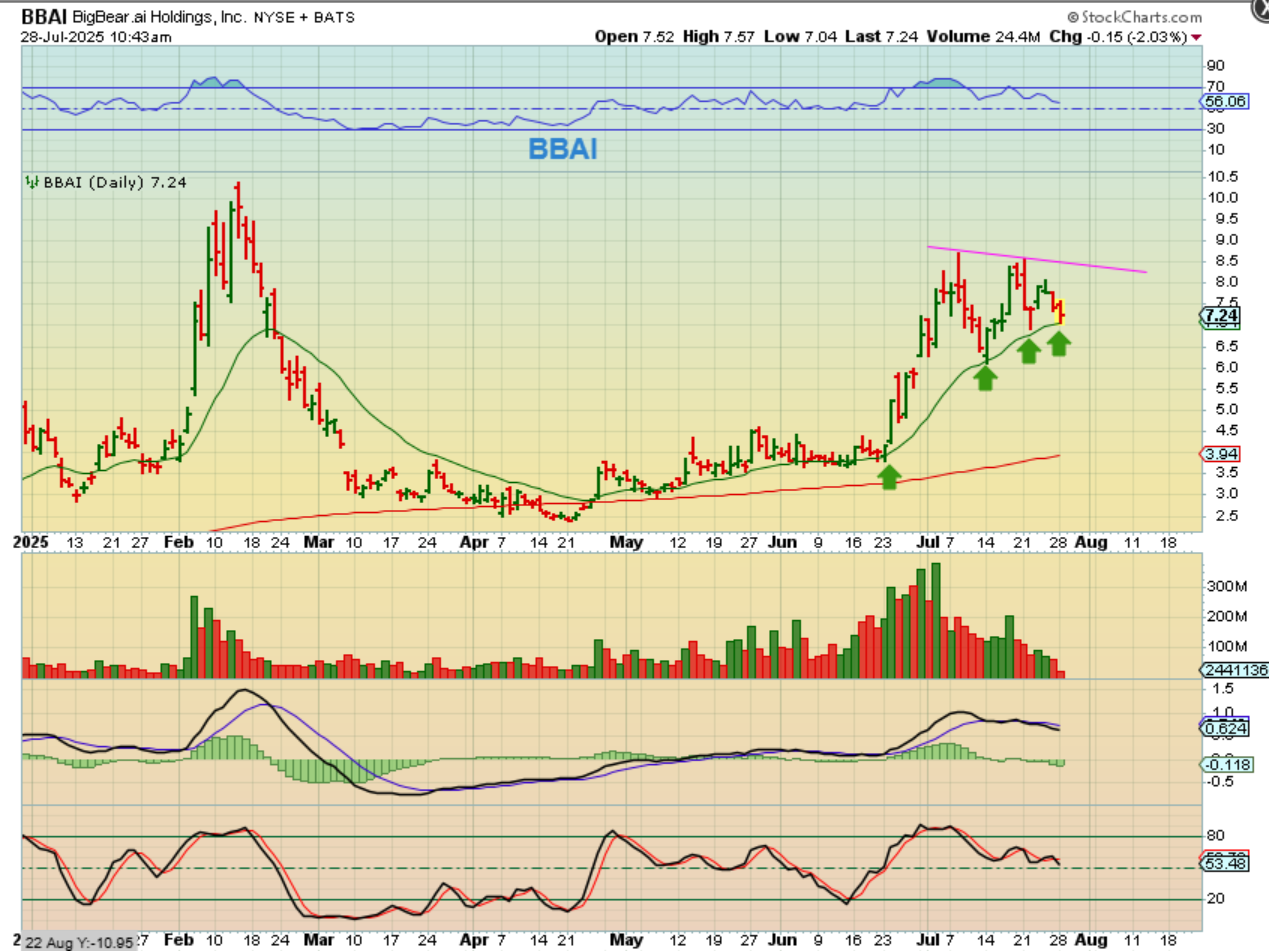Click the Open 7.52 value
The width and height of the screenshot is (1269, 951).
click(637, 37)
